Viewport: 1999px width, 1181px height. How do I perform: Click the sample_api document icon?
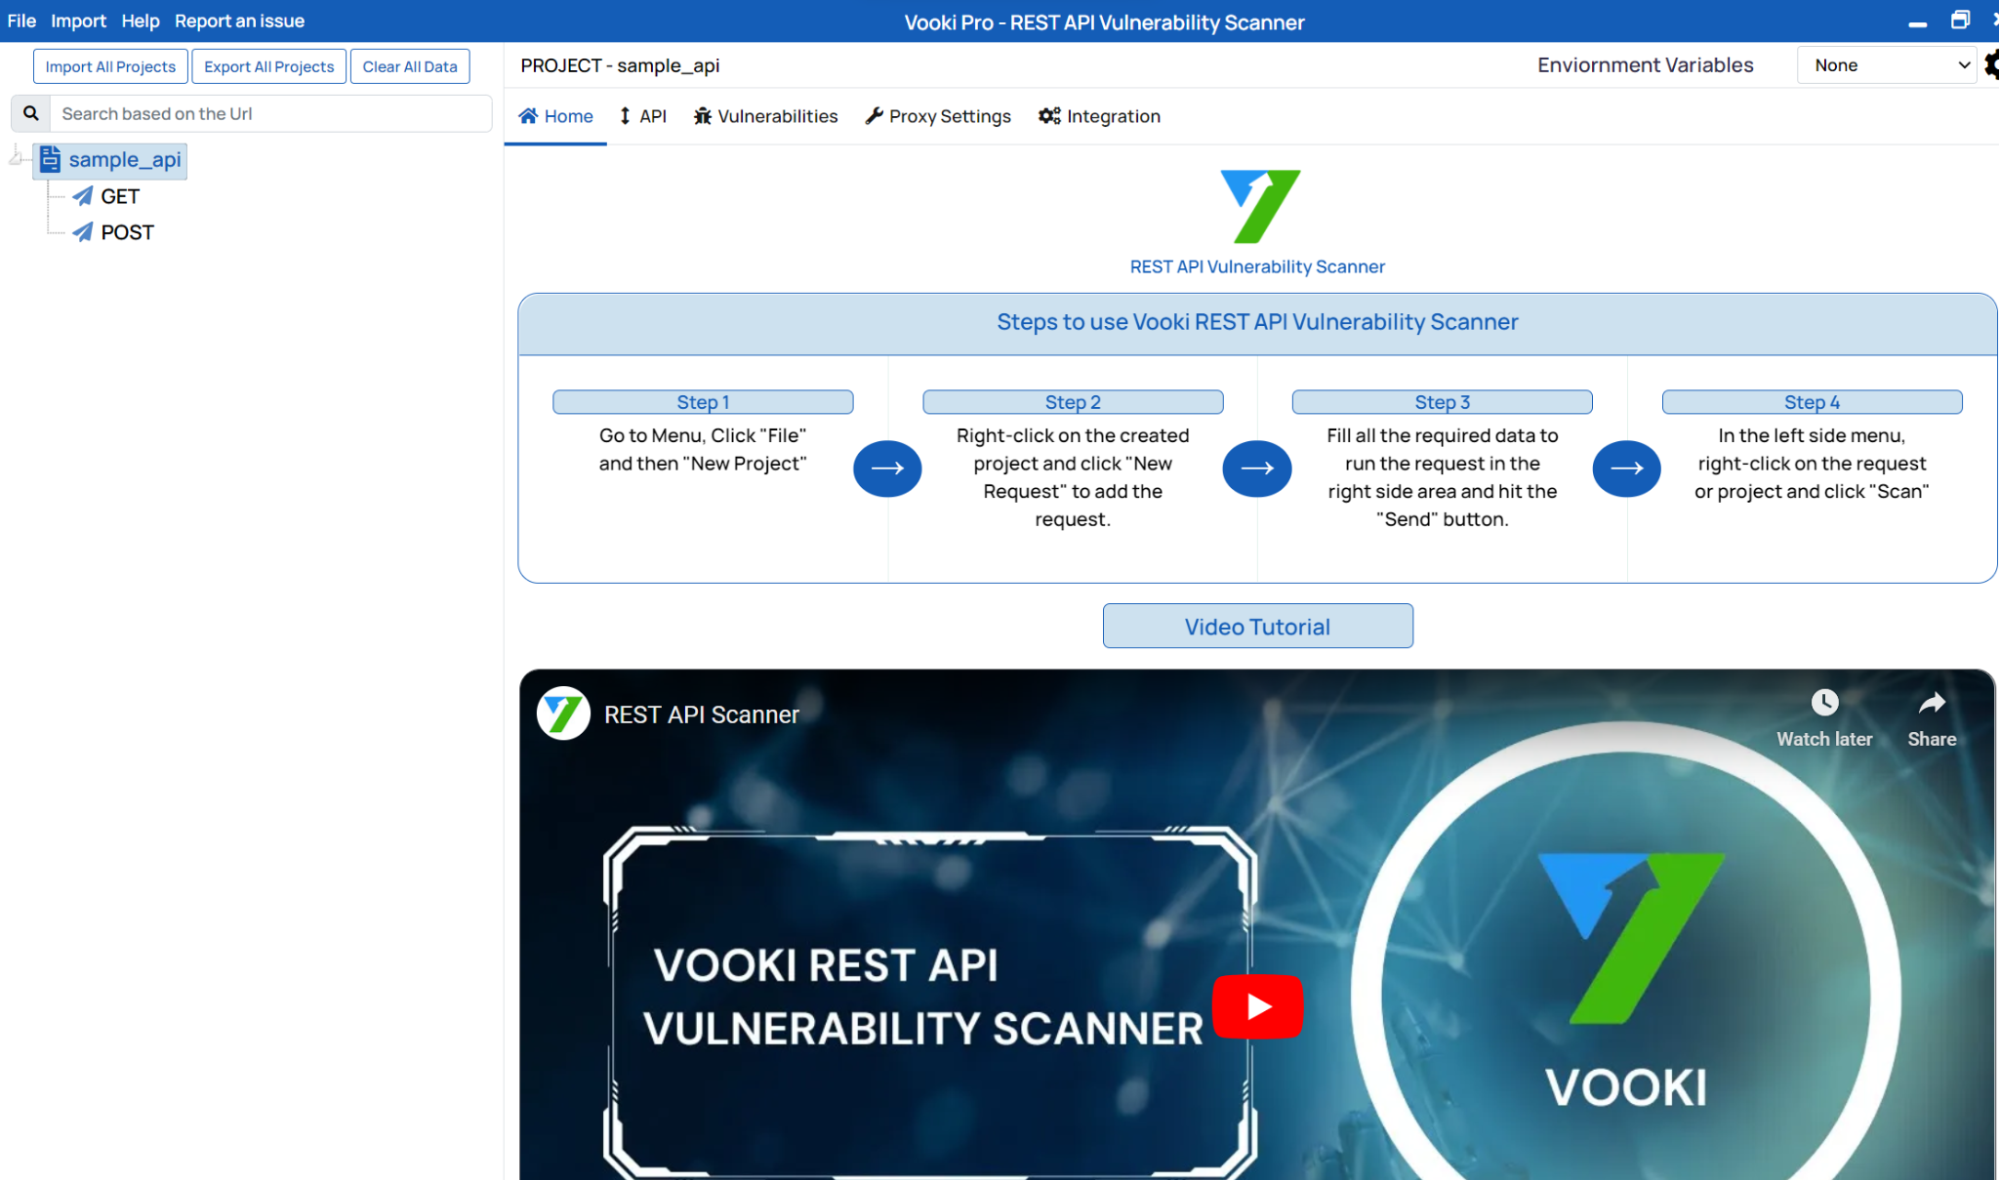pos(50,159)
